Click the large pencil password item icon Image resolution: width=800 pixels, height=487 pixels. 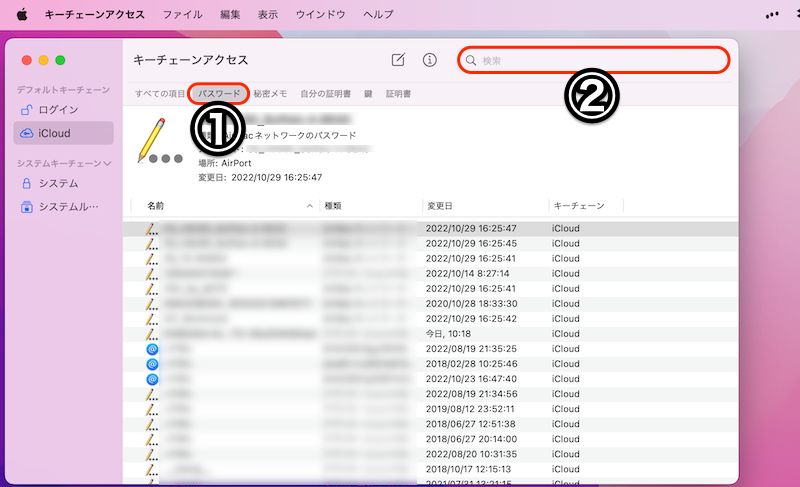(x=157, y=140)
